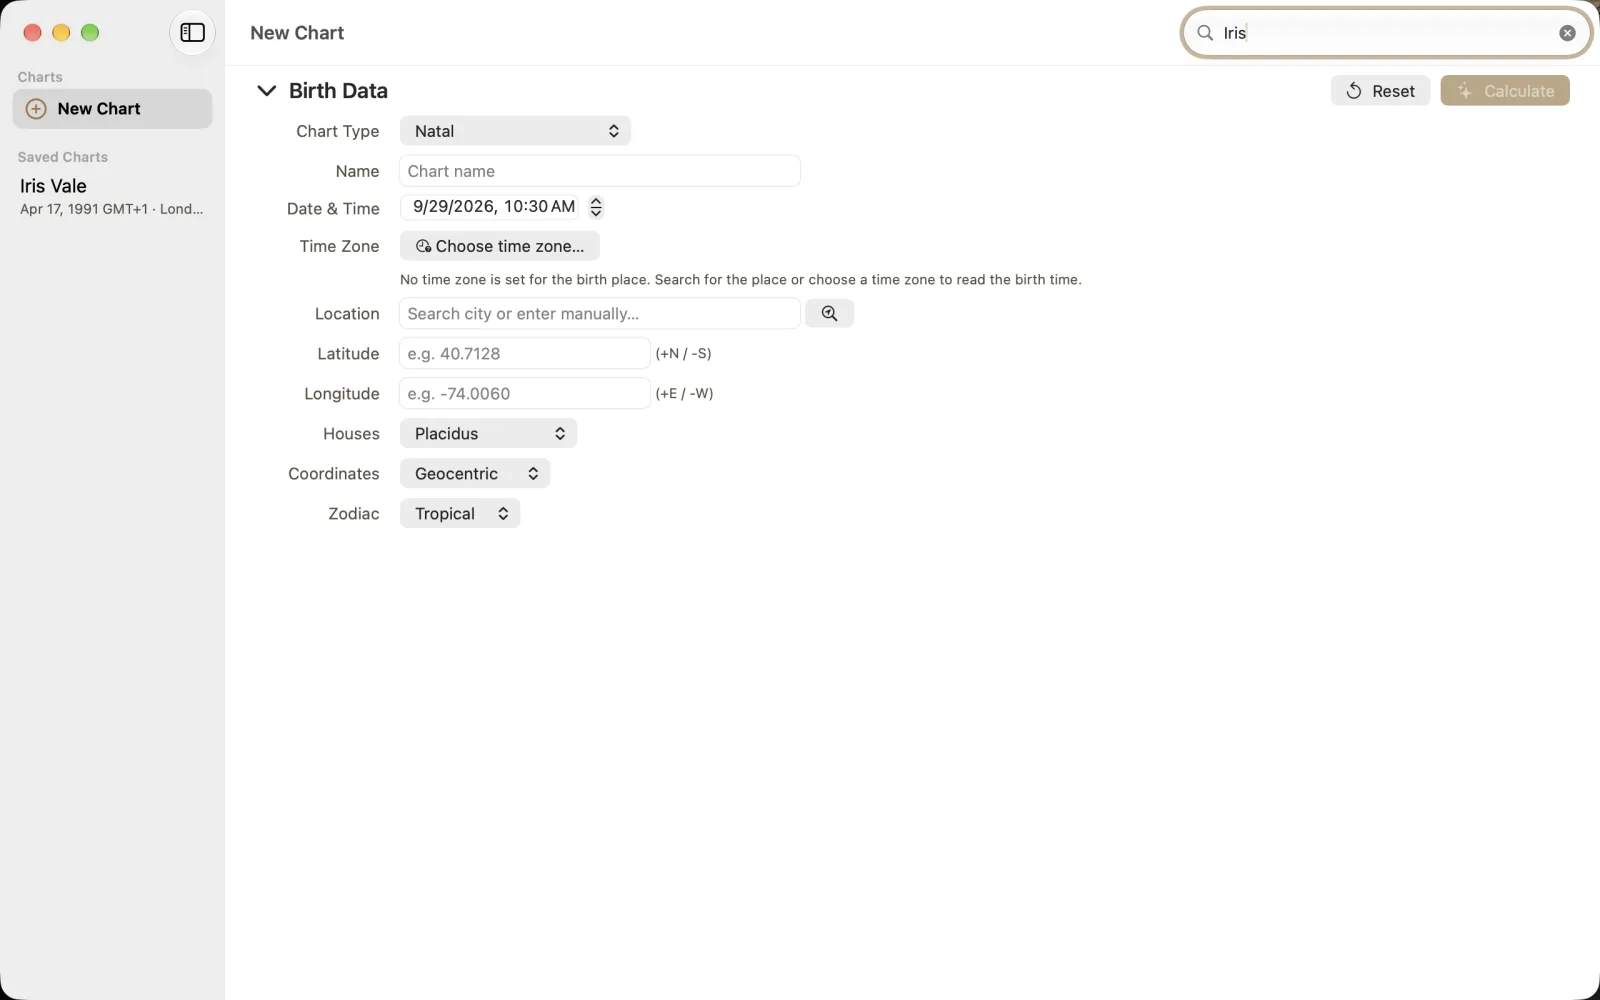Click the Longitude input field
The image size is (1600, 1000).
[x=525, y=393]
